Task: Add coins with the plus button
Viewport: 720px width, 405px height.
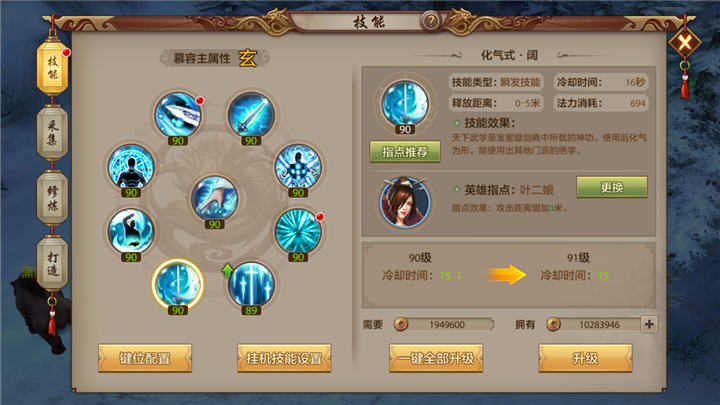Action: tap(649, 324)
